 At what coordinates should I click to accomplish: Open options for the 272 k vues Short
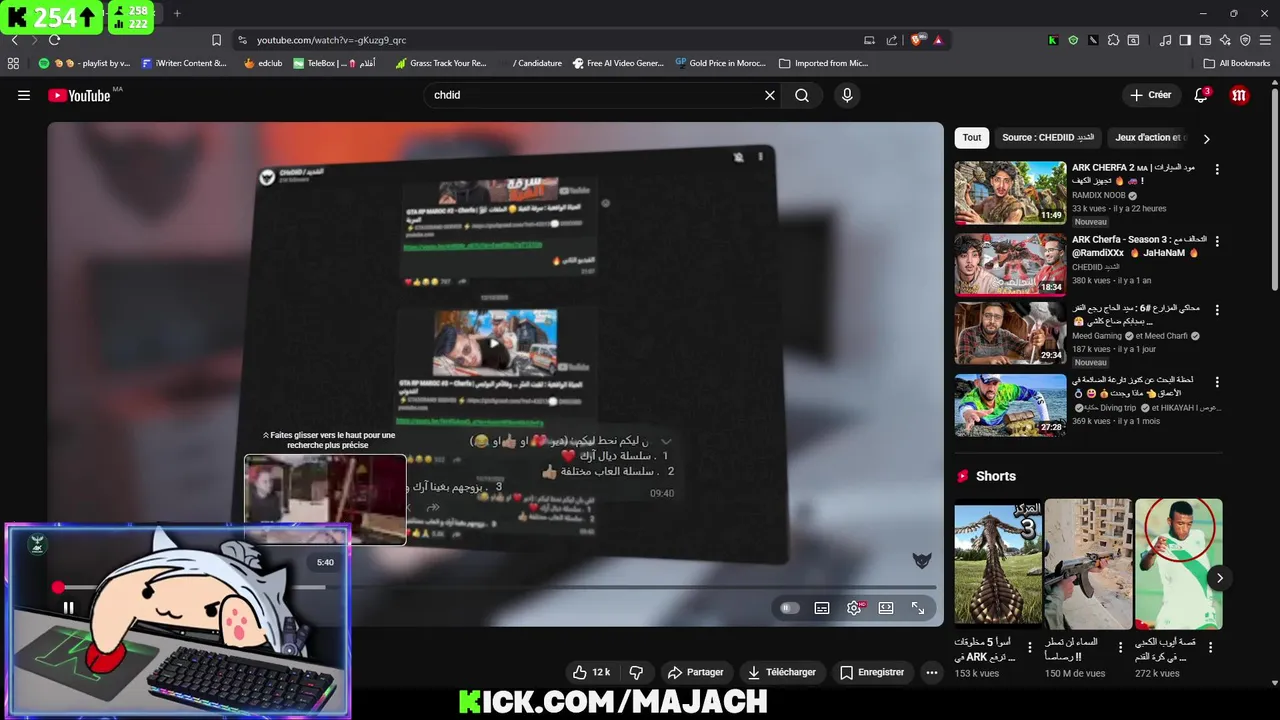coord(1211,647)
